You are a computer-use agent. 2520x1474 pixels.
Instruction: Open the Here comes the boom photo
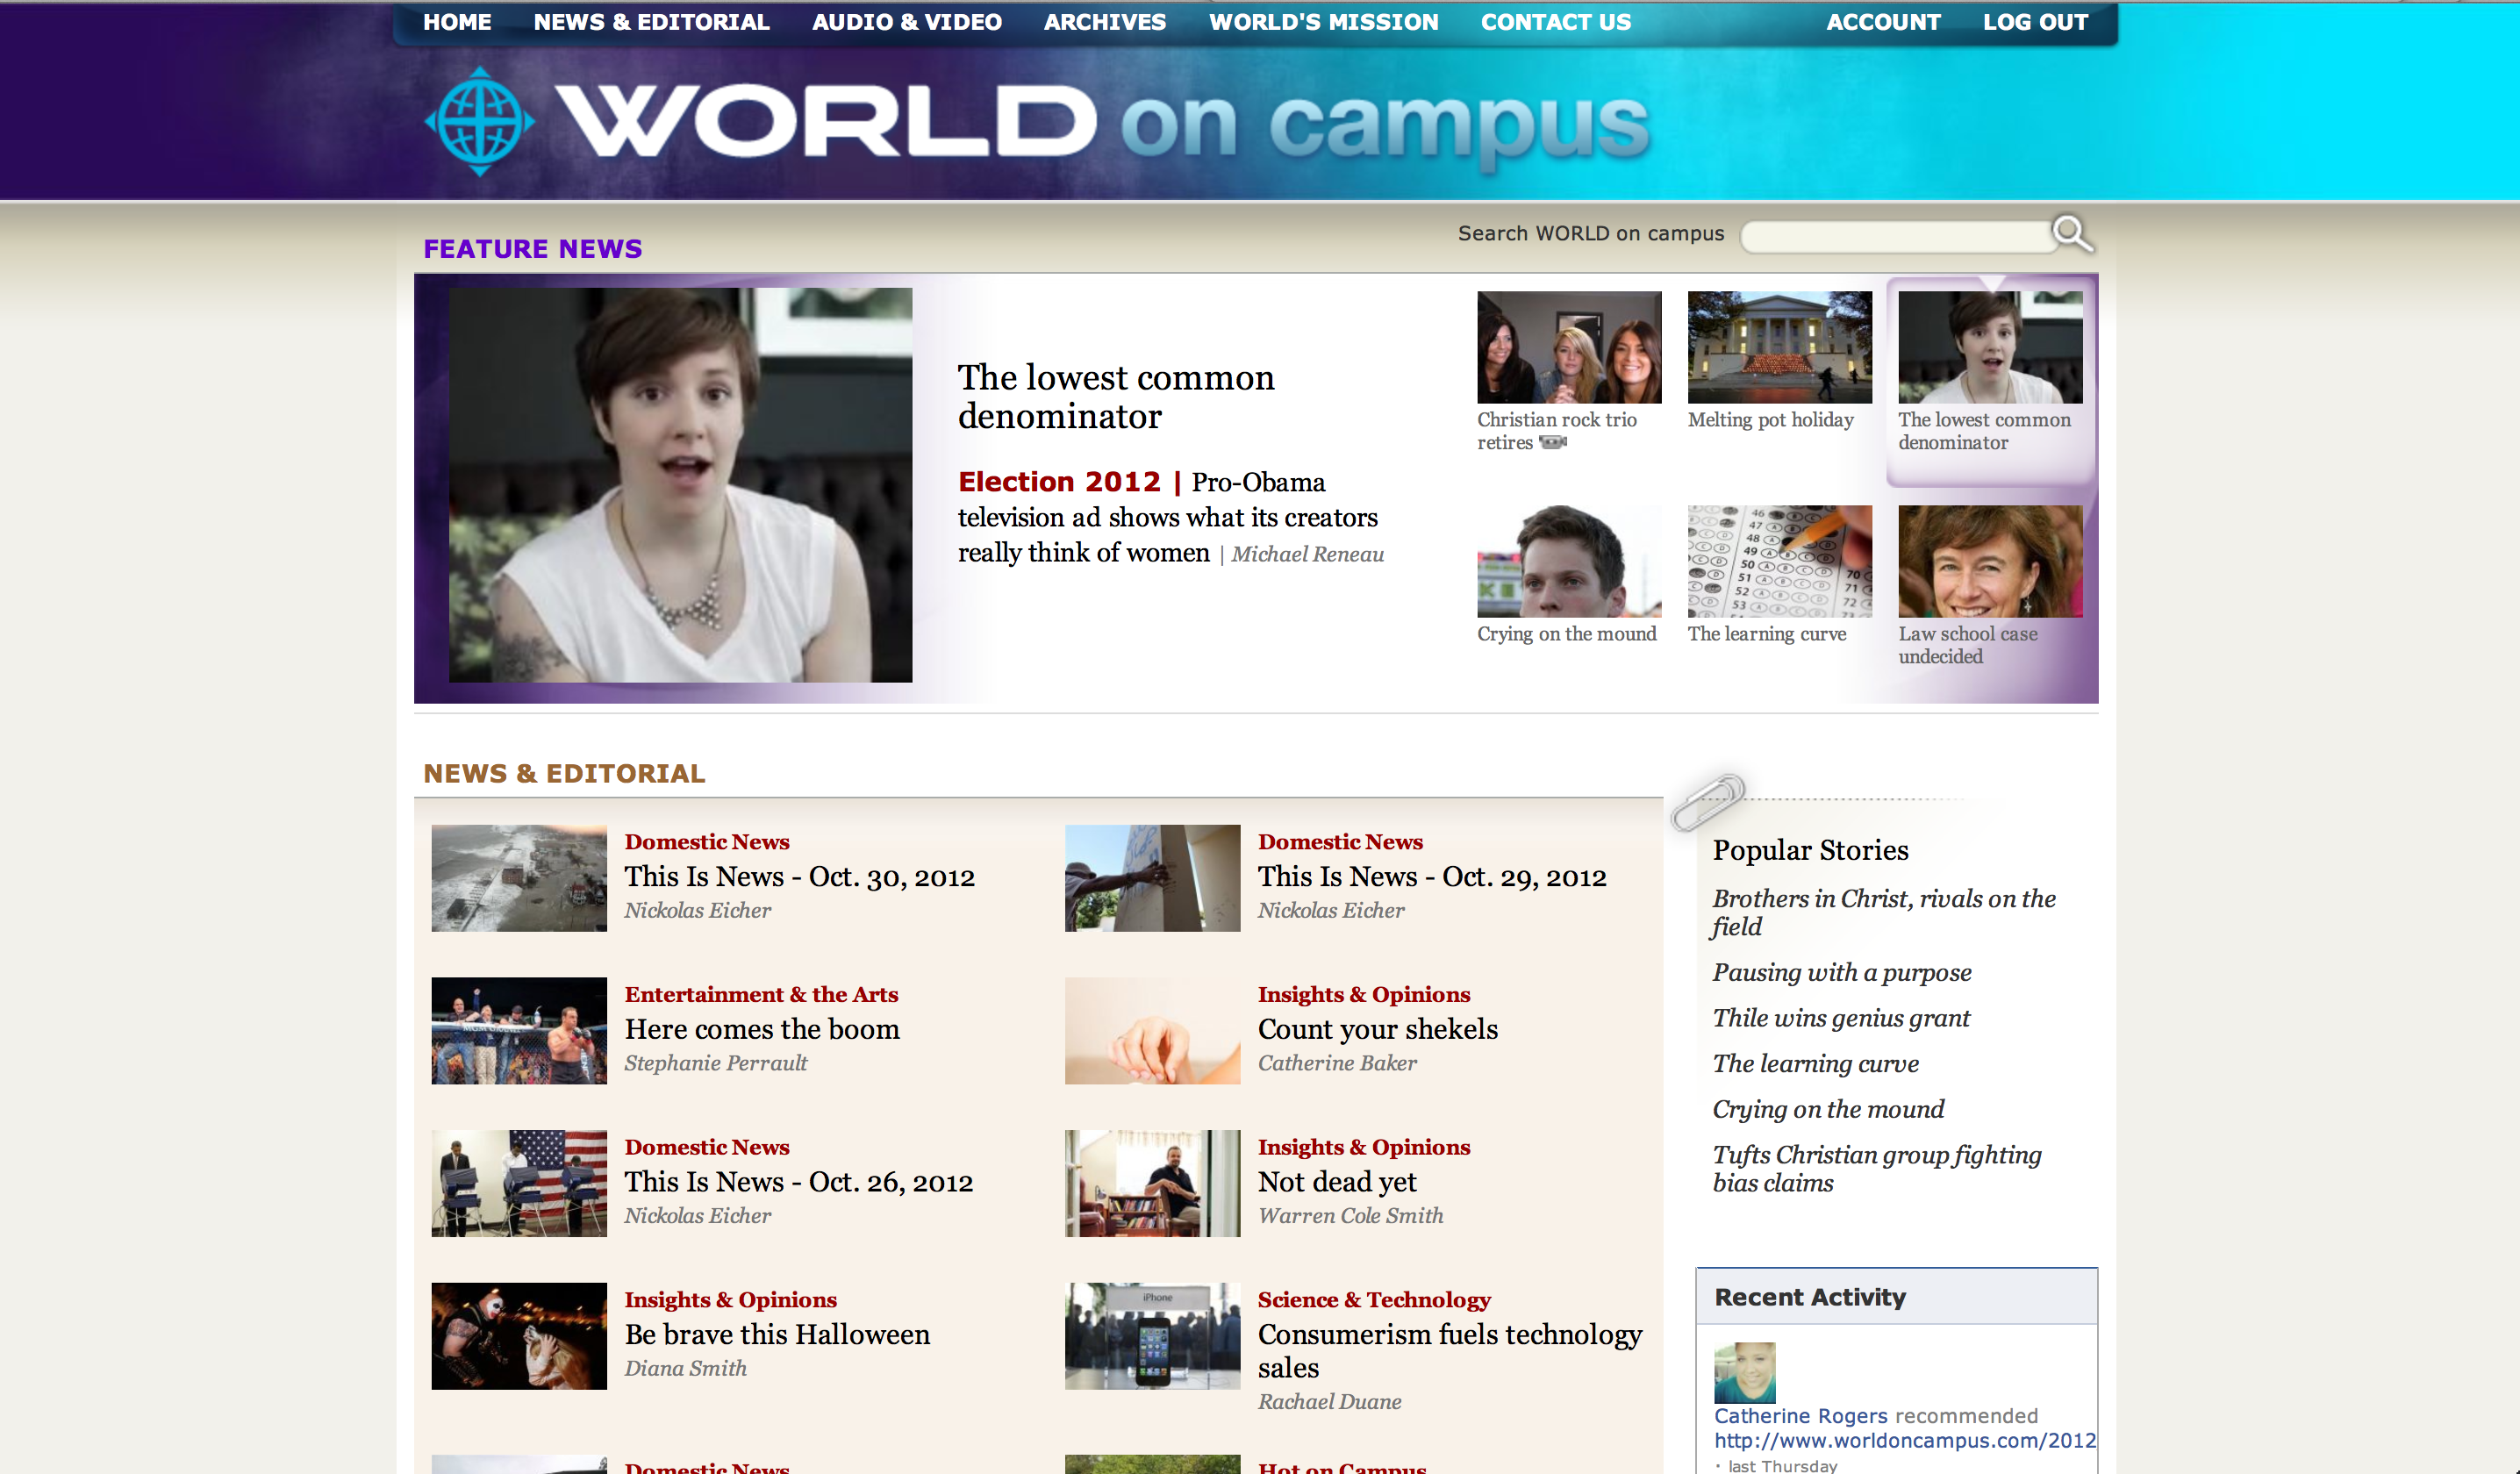(x=519, y=1030)
